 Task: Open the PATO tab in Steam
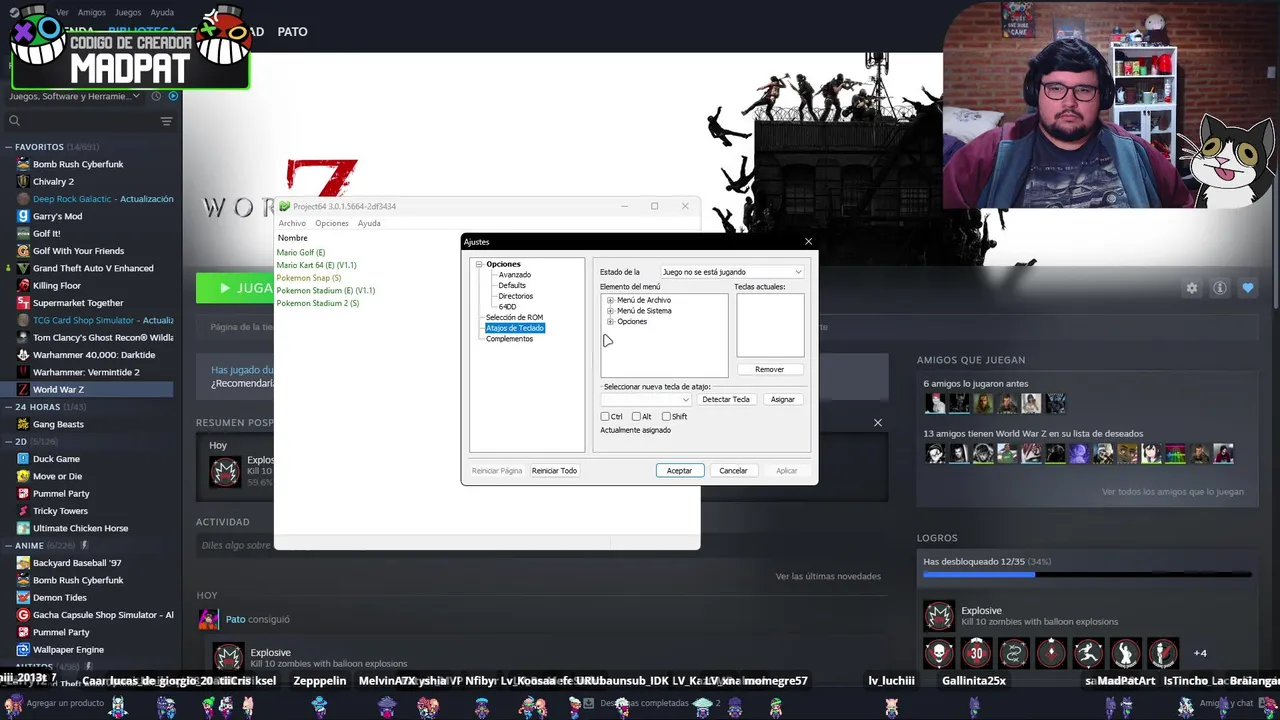292,32
